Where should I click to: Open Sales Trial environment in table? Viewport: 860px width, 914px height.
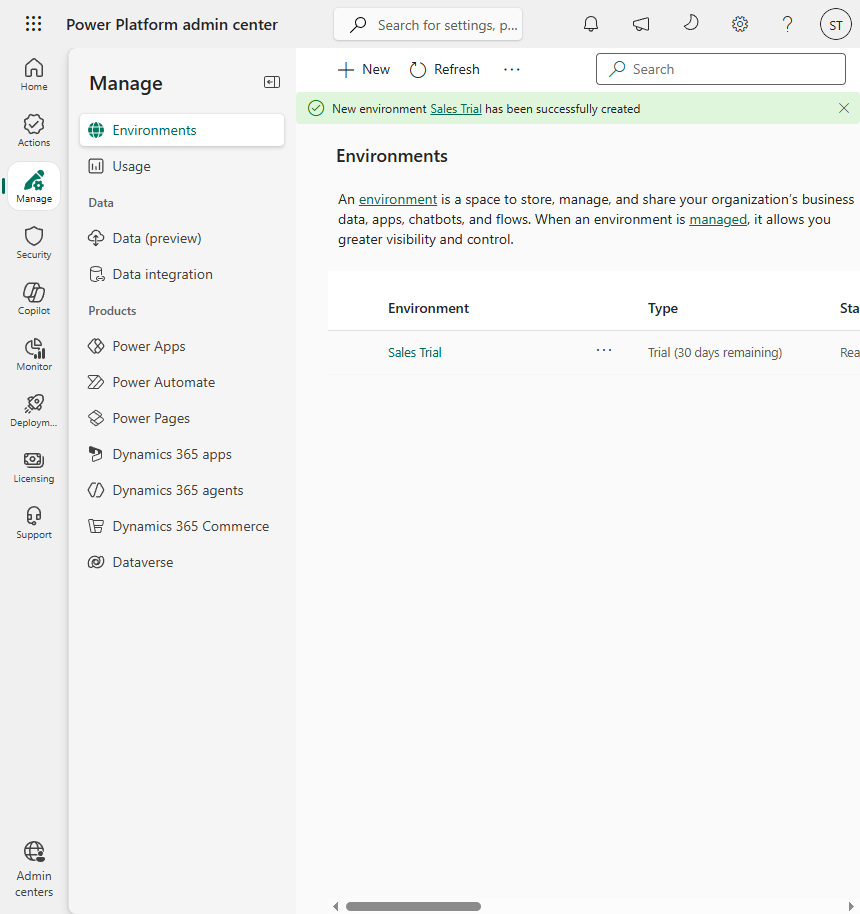click(415, 353)
